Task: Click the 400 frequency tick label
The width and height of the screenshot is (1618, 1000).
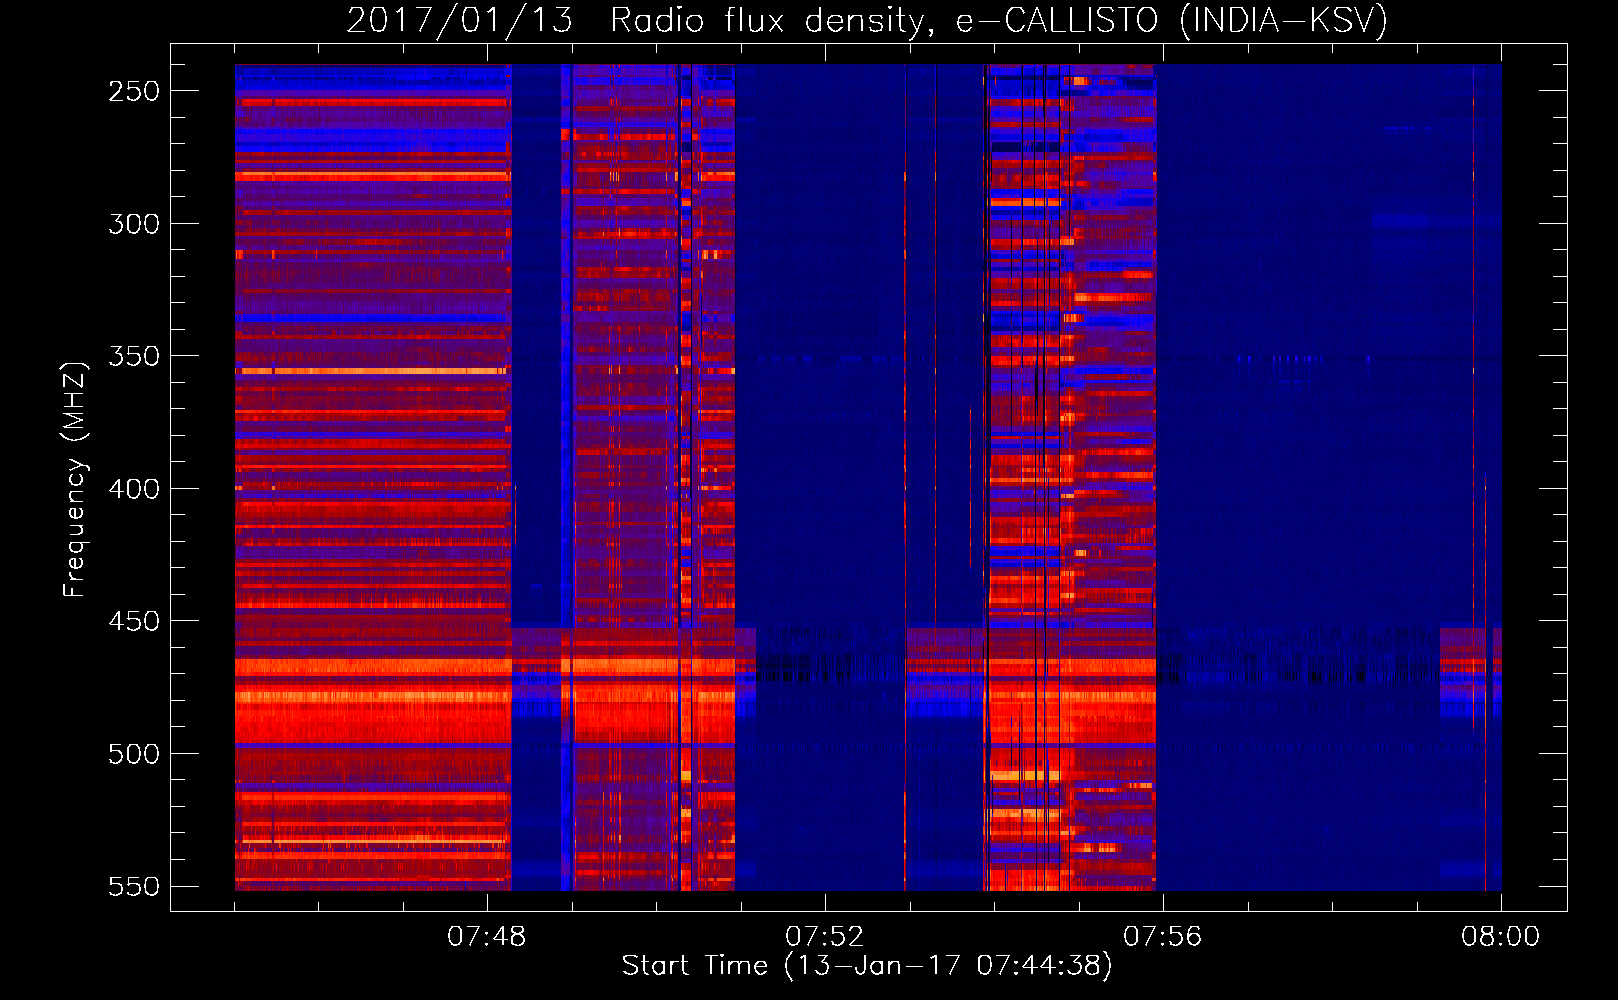Action: [134, 489]
